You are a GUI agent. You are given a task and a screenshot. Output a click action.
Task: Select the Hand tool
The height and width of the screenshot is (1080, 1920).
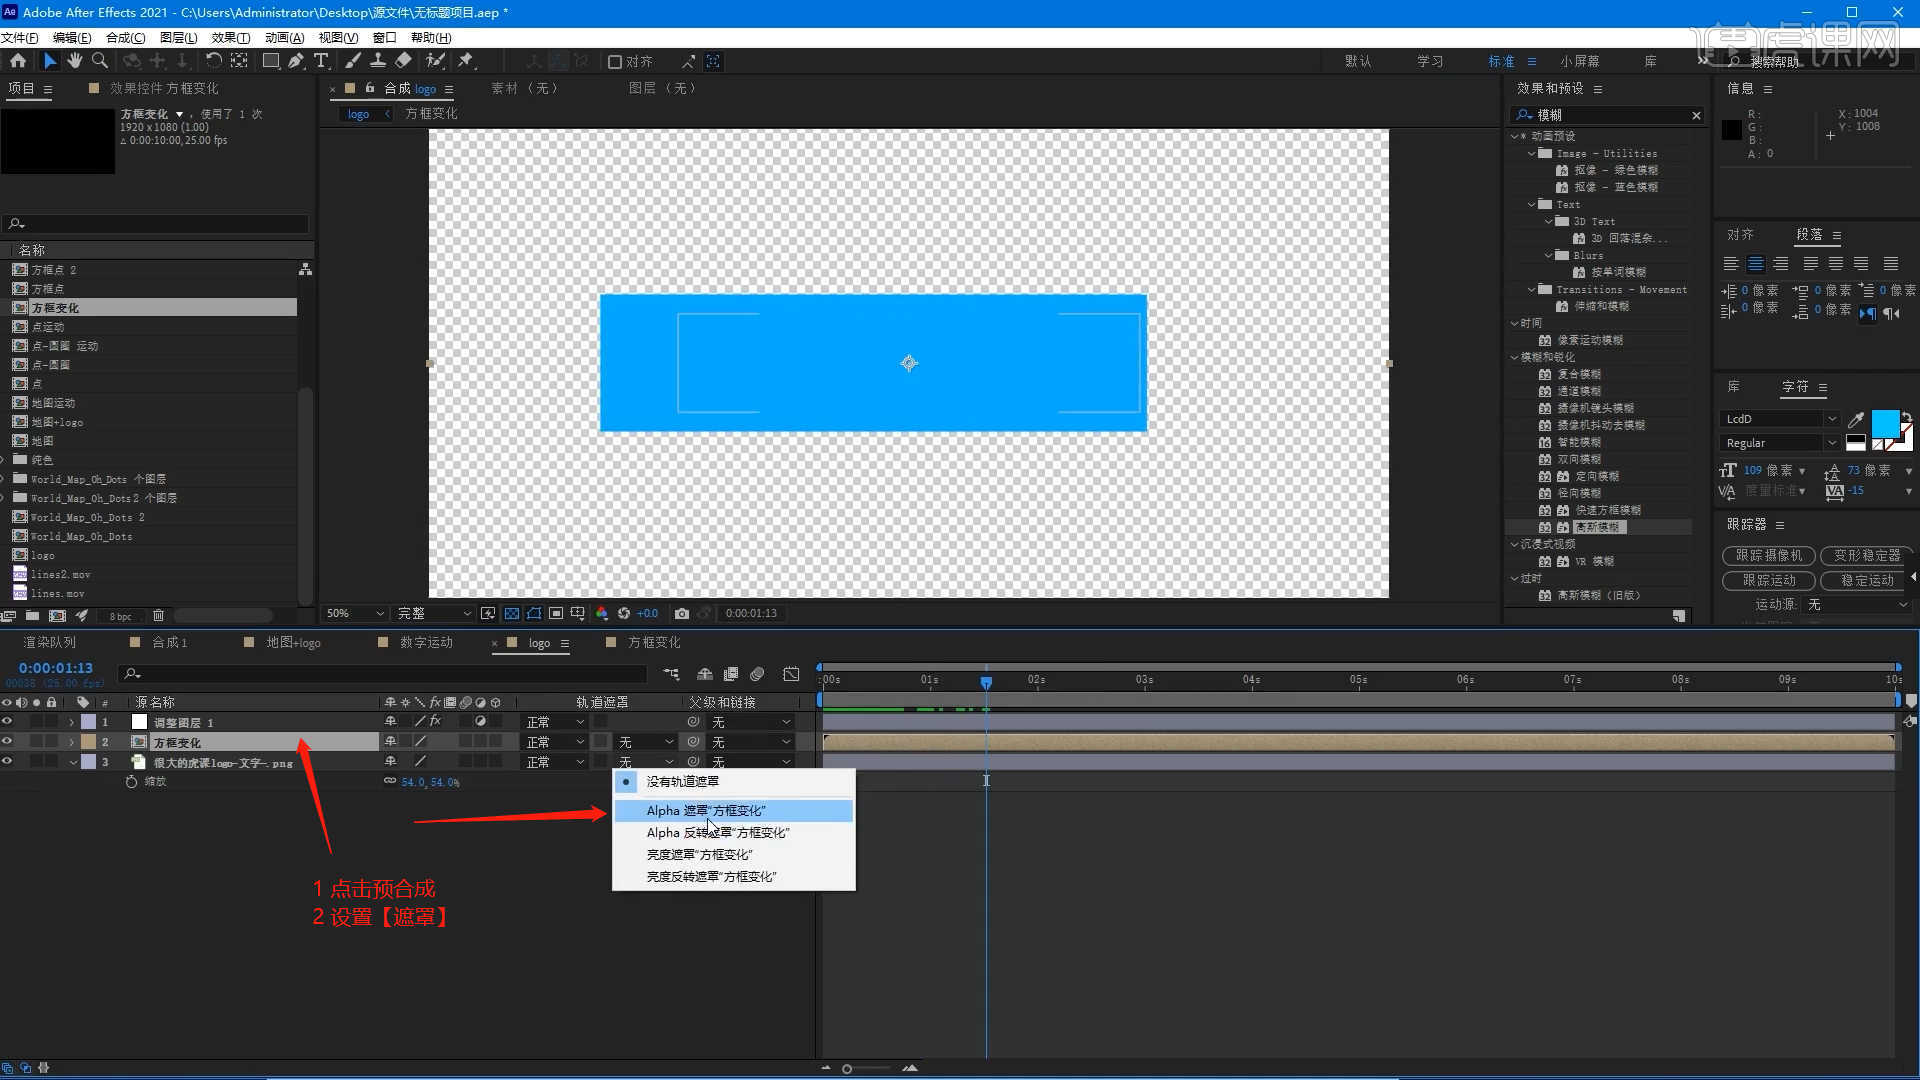pos(75,61)
